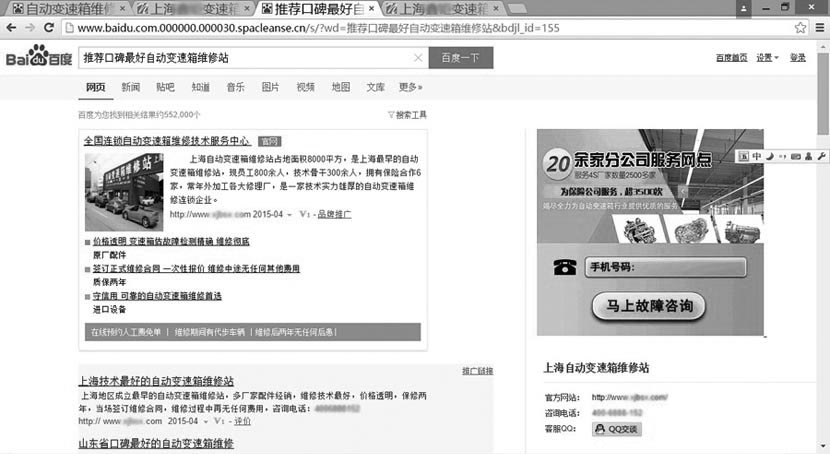Click the Baidu logo
830x454 pixels.
tap(35, 58)
